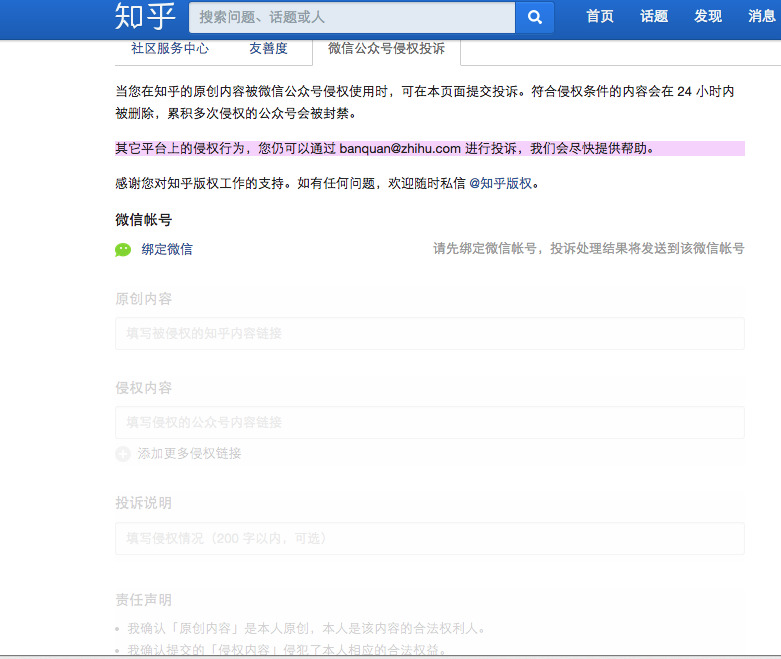Click the 责任声明 section heading
This screenshot has width=781, height=659.
coord(143,600)
